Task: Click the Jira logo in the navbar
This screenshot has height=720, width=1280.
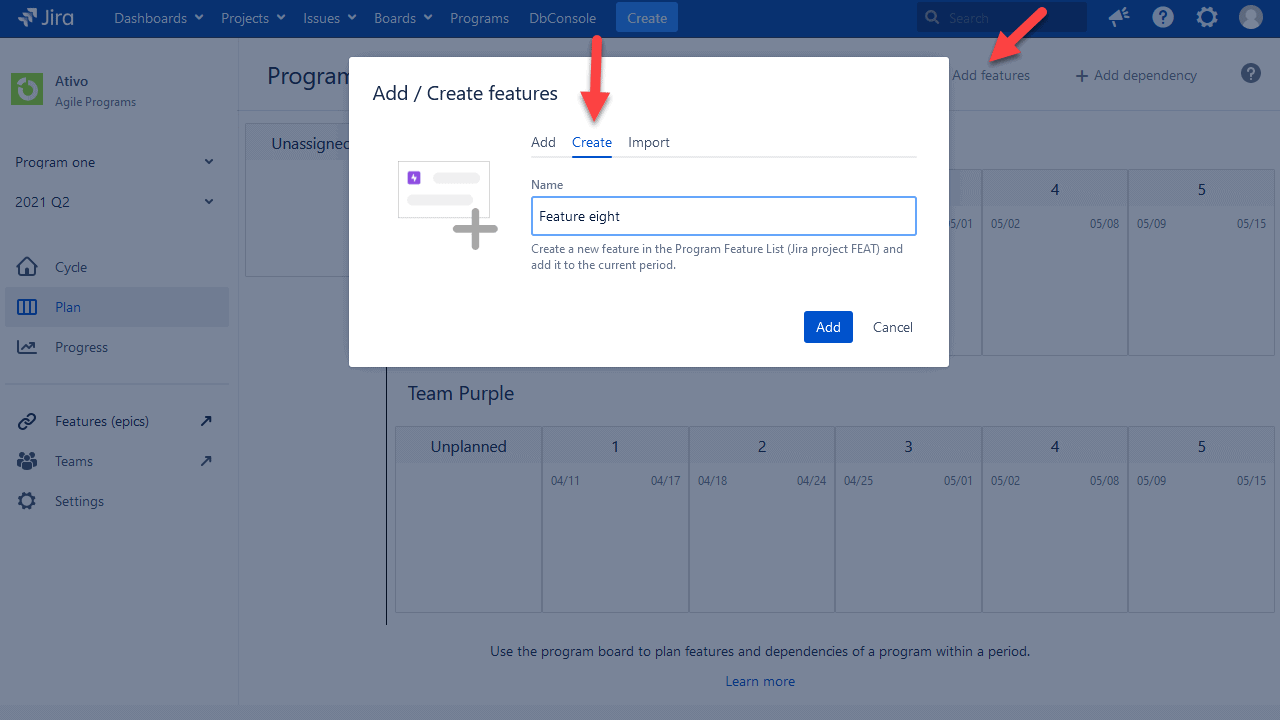Action: tap(45, 17)
